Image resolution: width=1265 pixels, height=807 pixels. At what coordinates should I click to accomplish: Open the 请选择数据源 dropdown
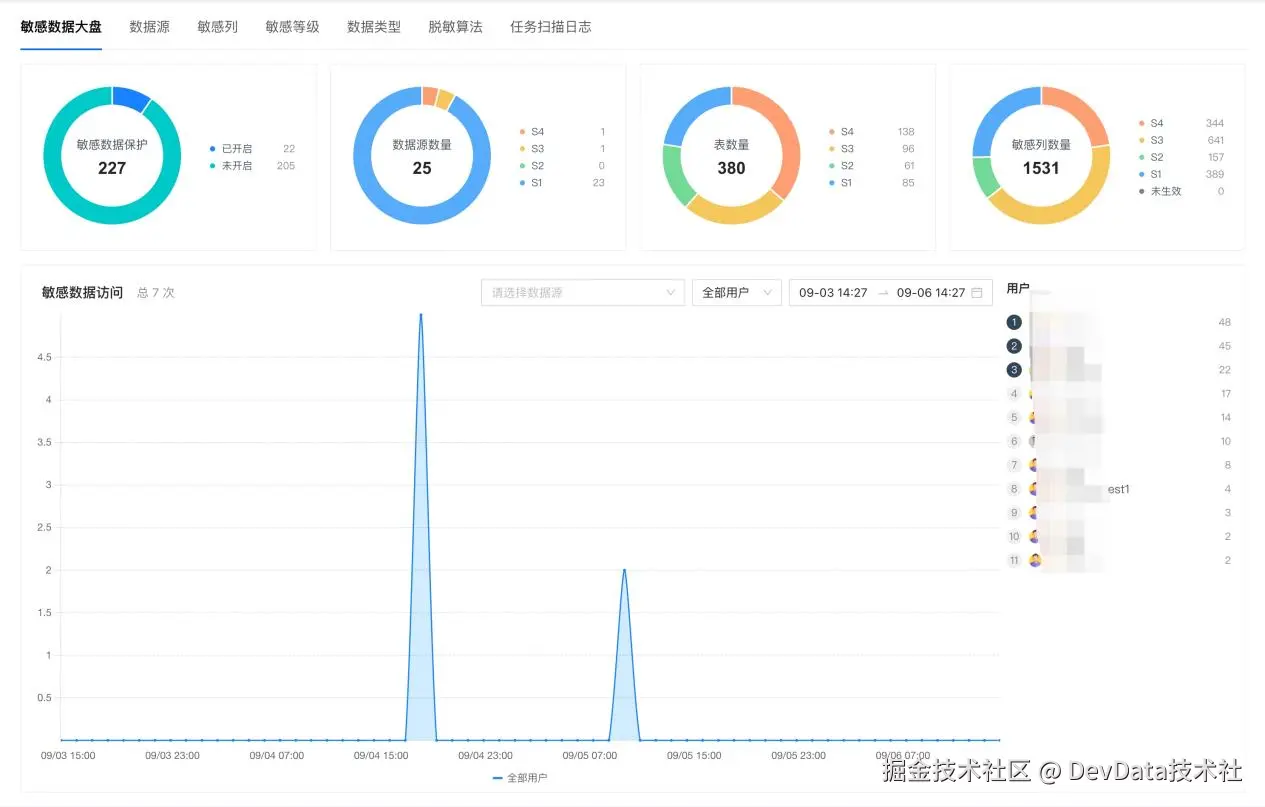[583, 292]
